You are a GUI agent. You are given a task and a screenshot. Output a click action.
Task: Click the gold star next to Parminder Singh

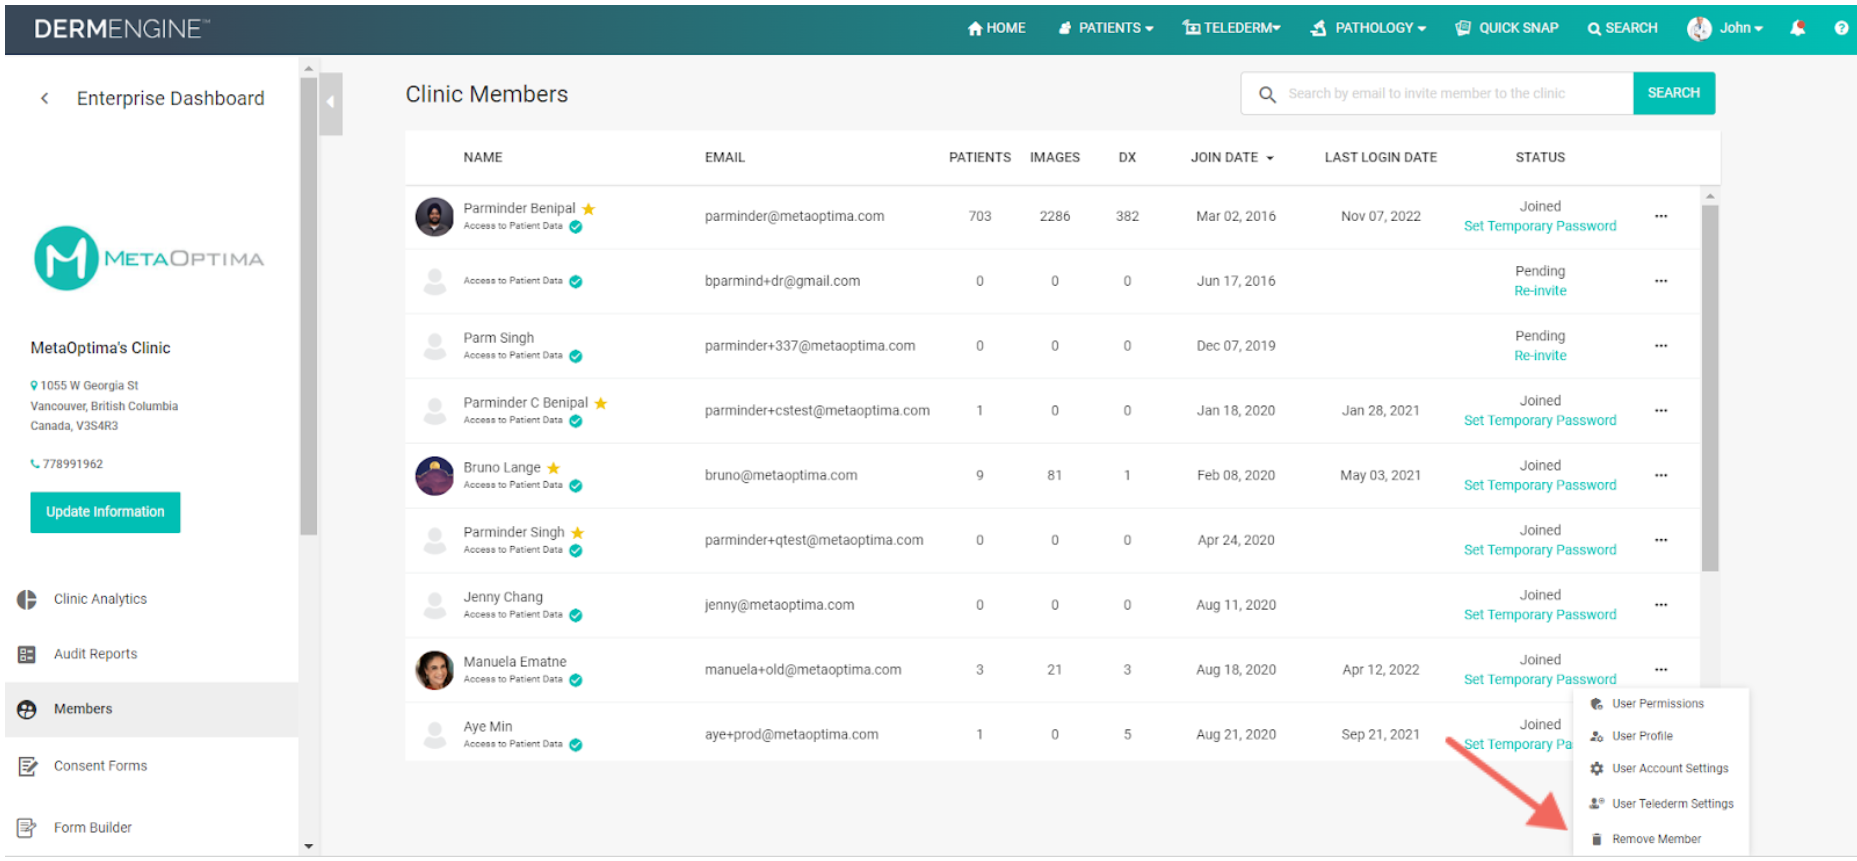point(577,533)
